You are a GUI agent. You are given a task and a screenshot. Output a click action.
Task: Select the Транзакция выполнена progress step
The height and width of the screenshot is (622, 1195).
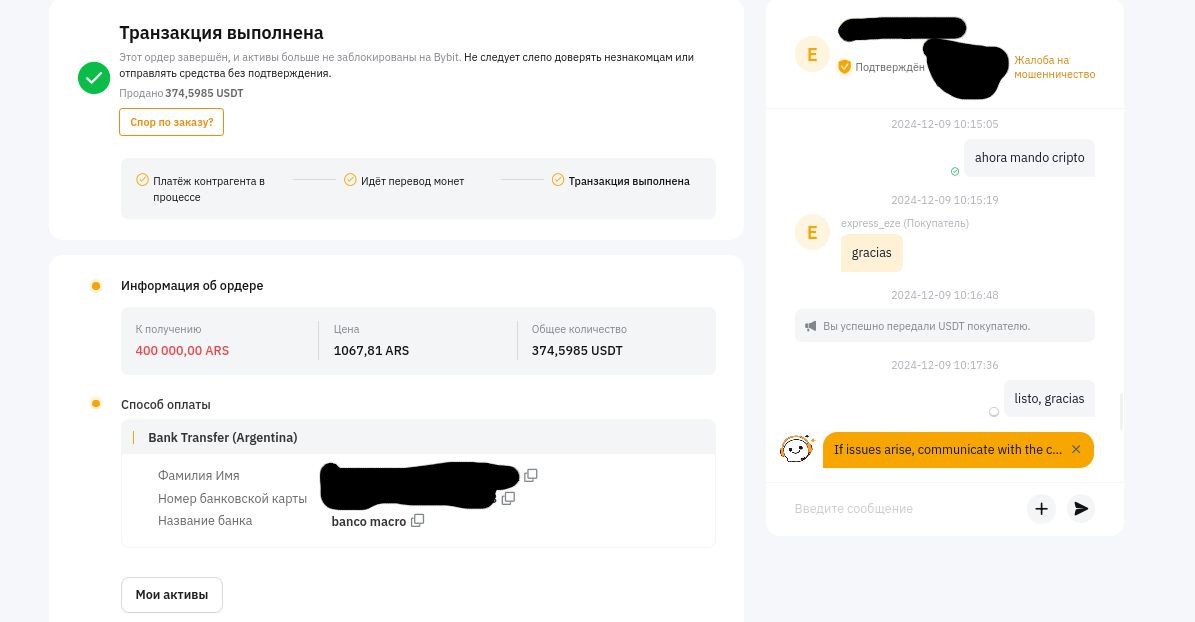(x=621, y=181)
